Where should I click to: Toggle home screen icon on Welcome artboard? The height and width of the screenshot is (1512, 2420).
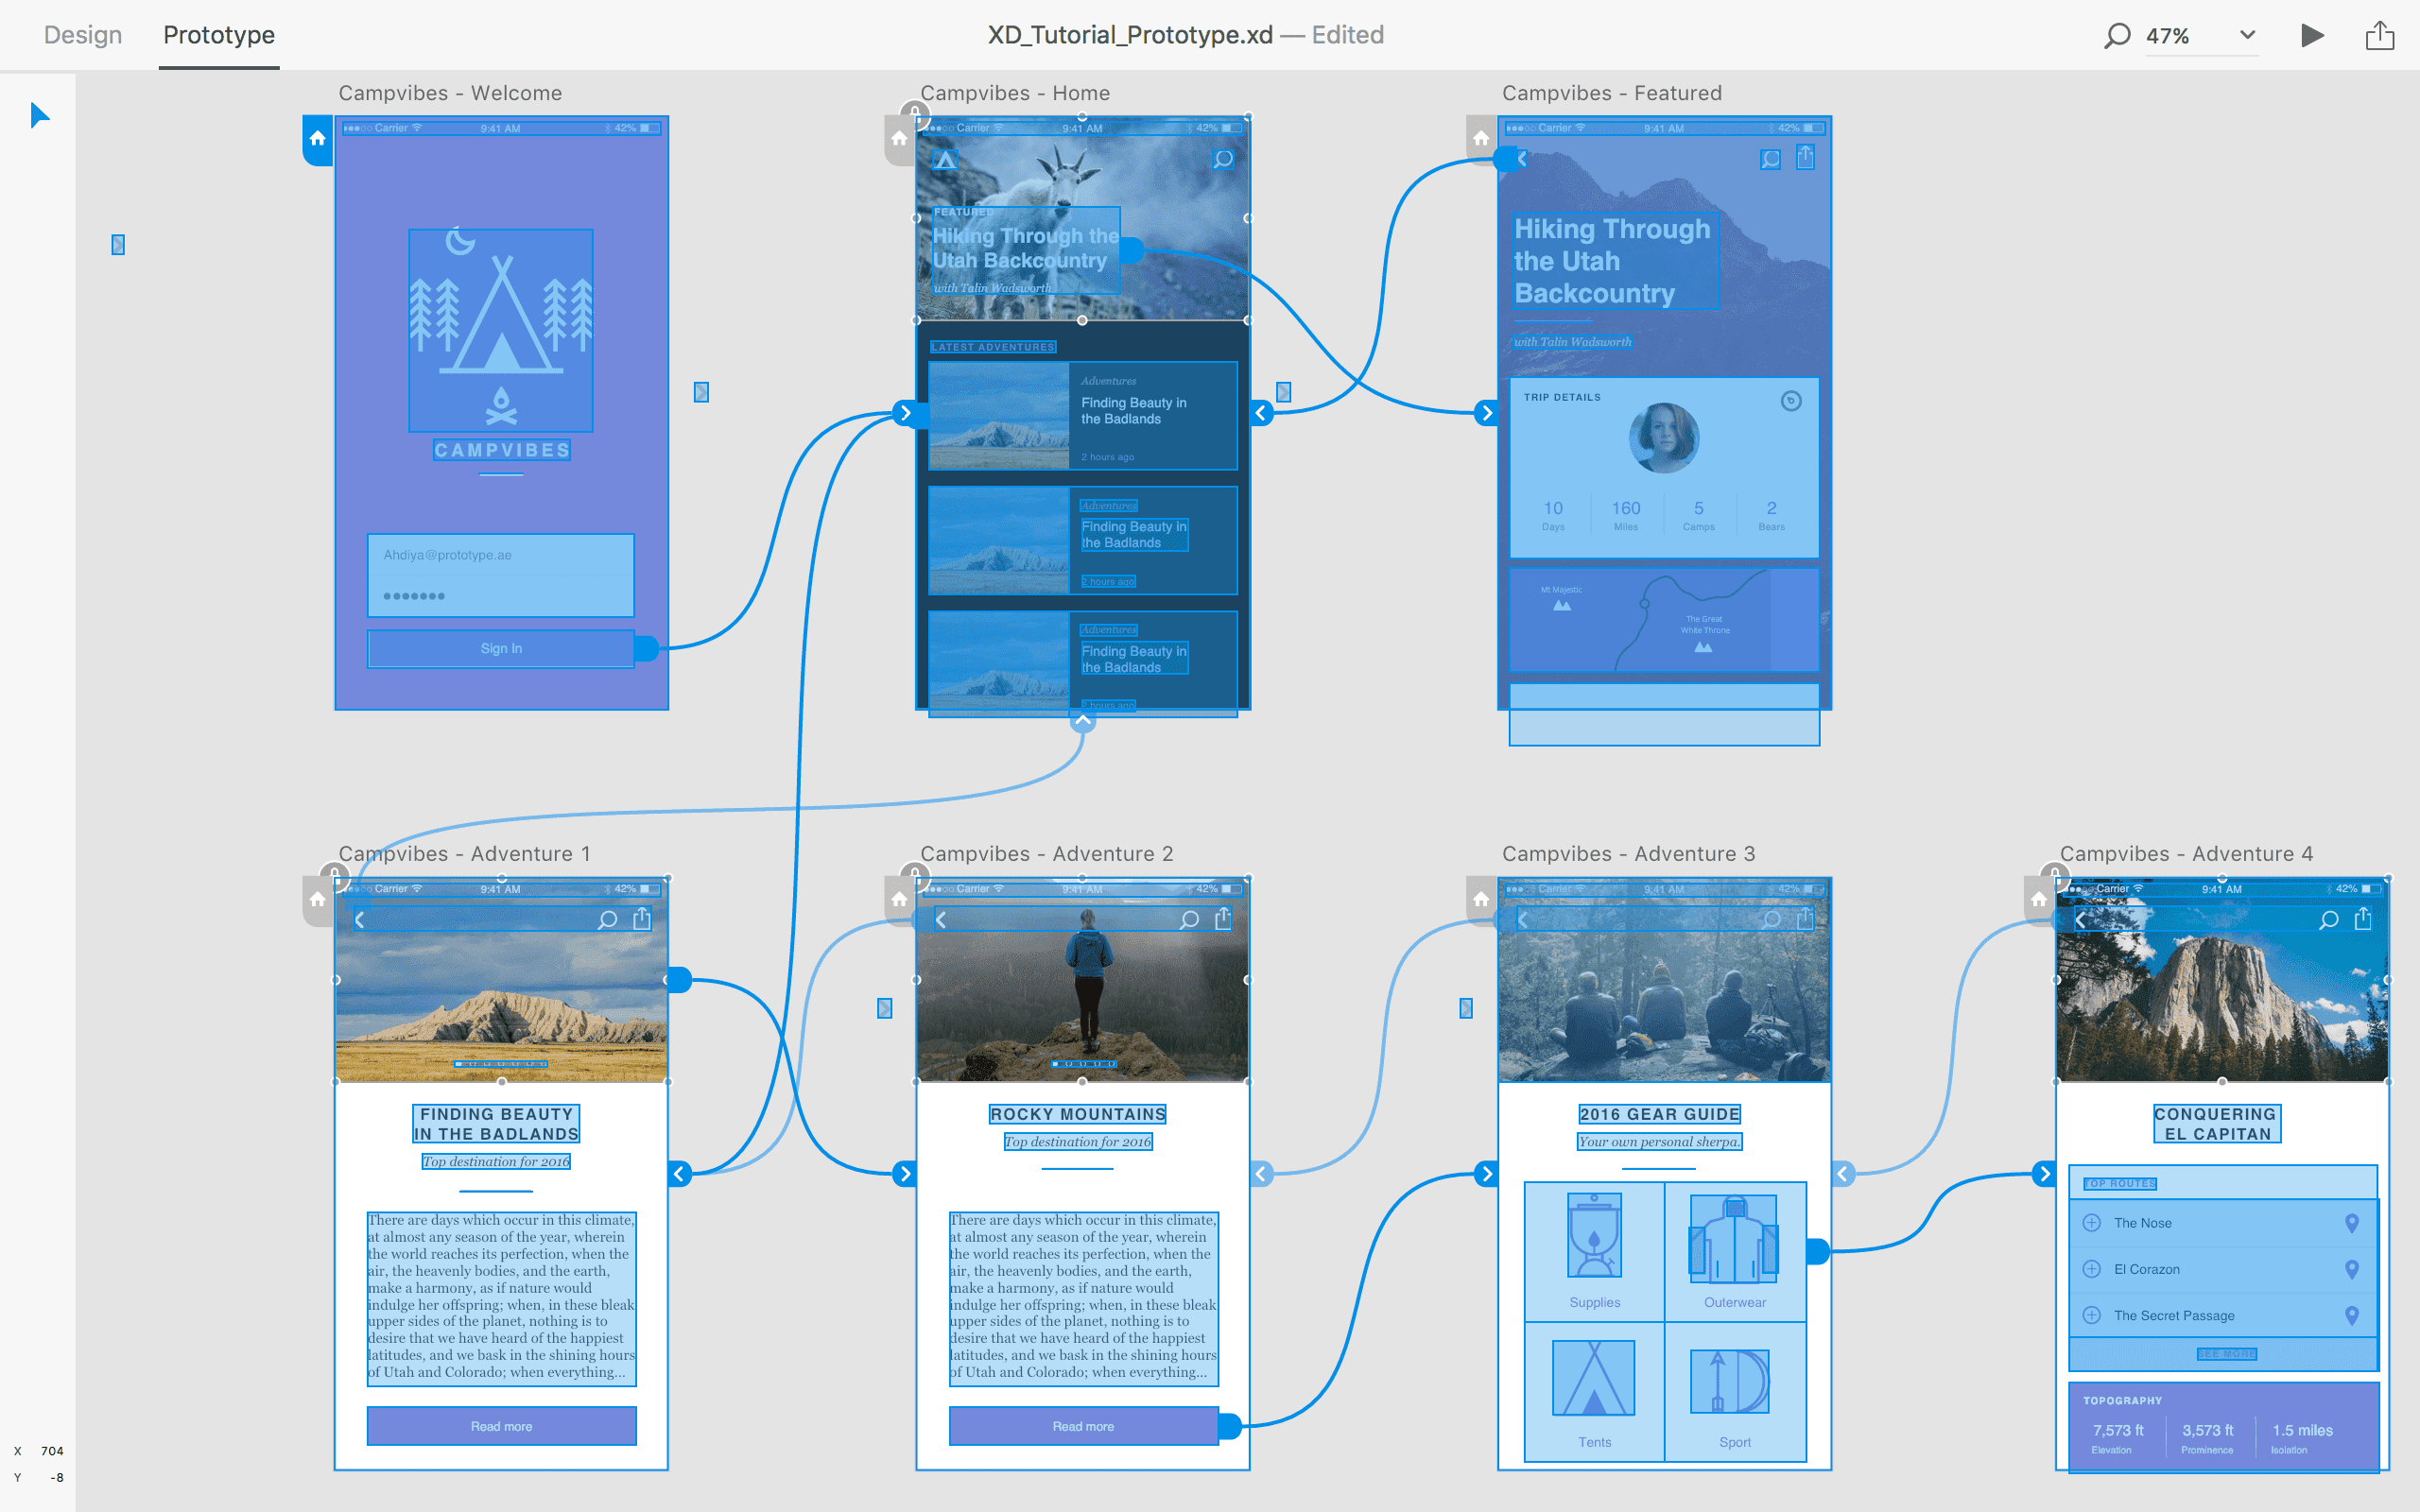coord(317,139)
